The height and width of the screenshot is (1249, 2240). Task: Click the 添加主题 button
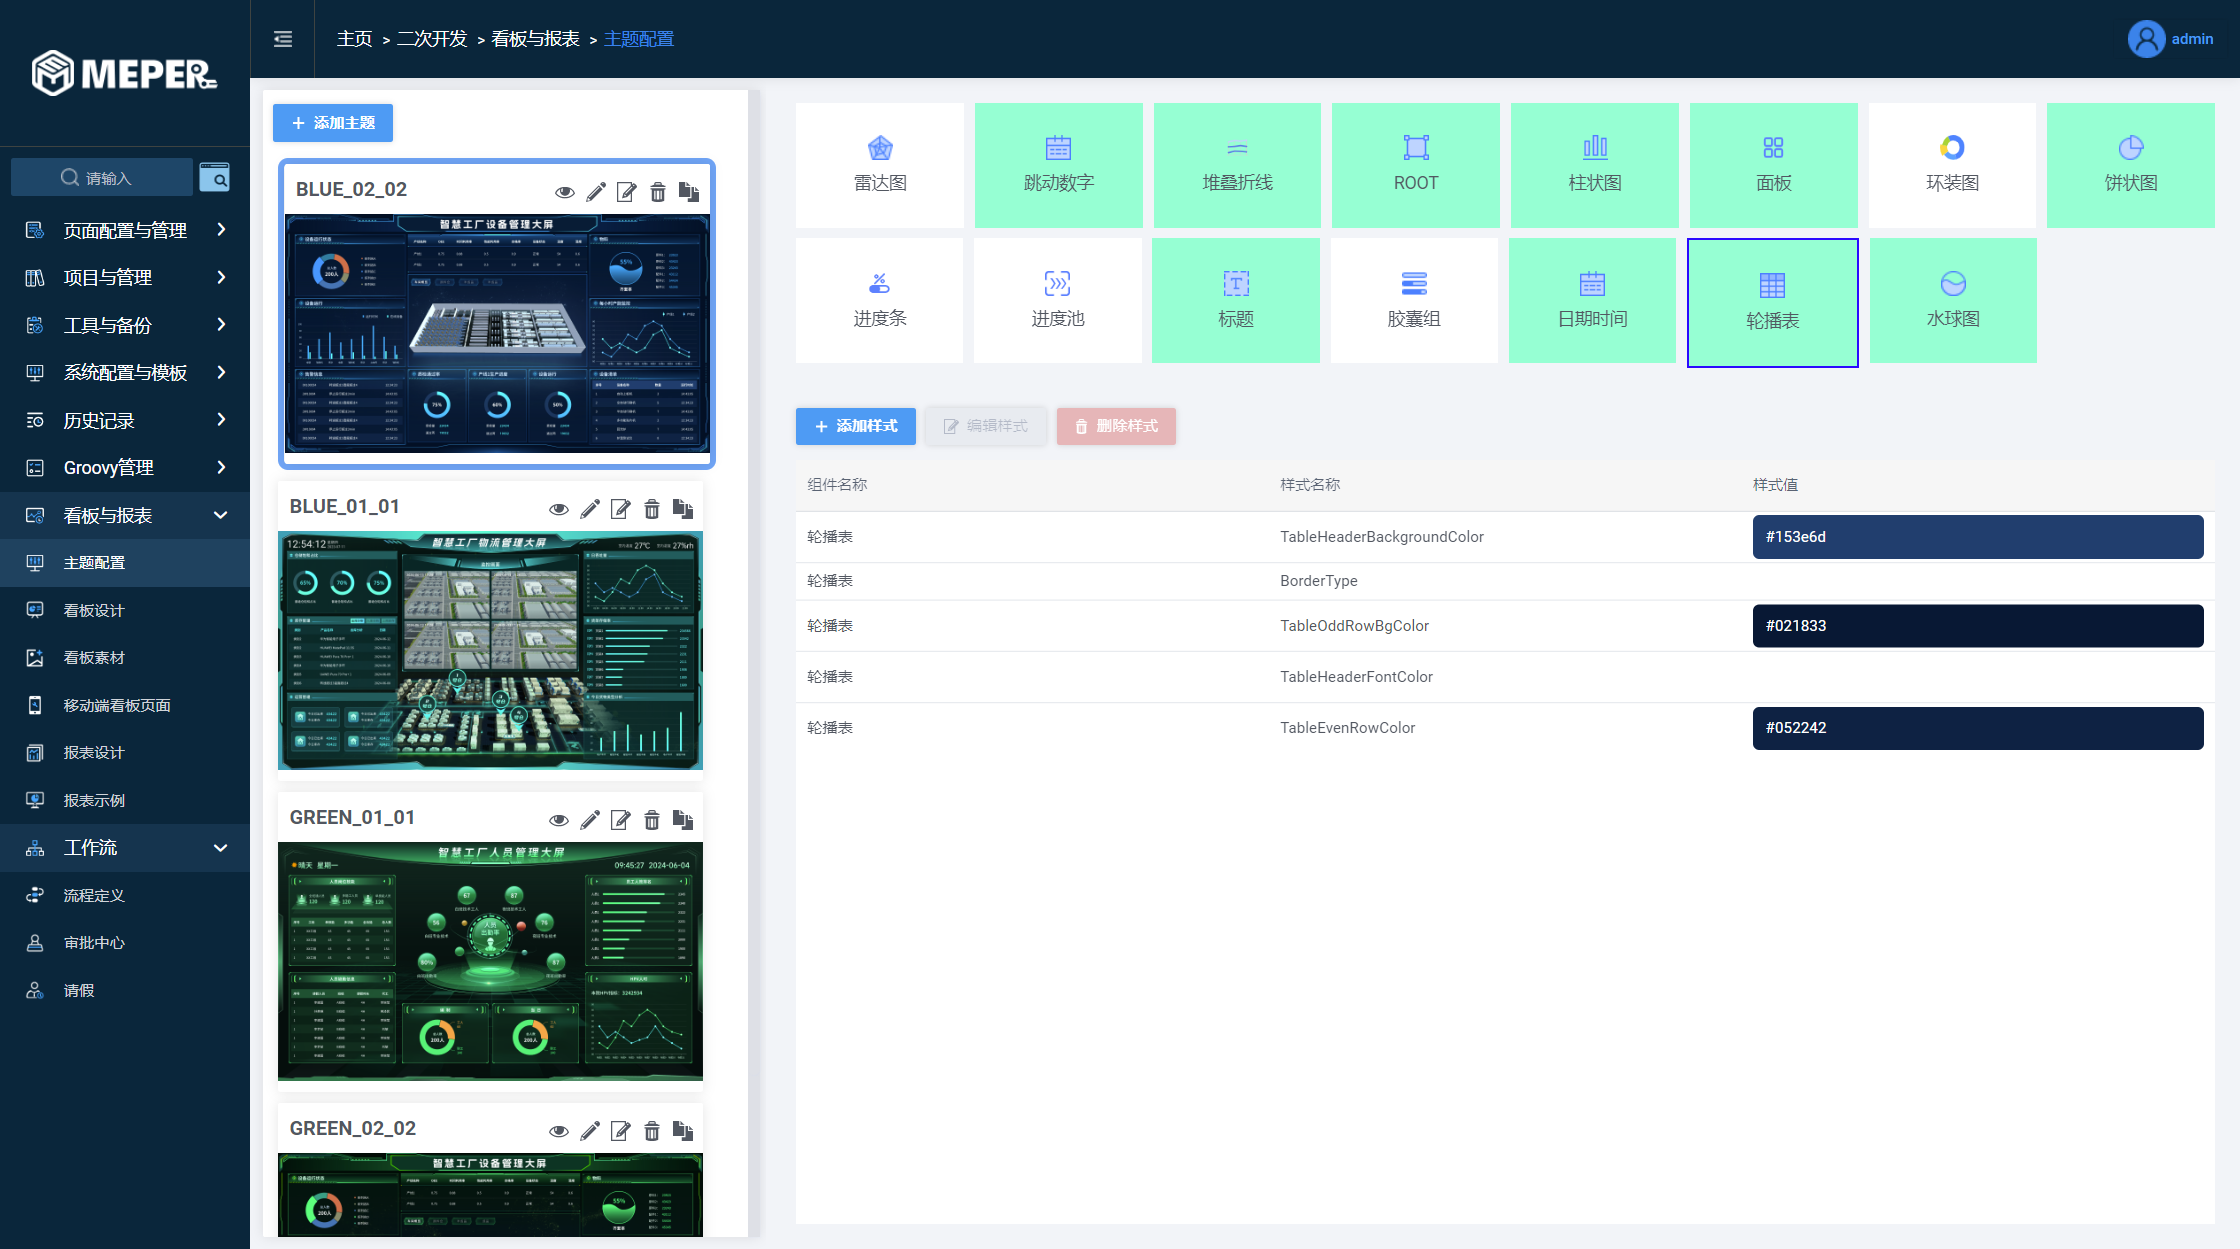pyautogui.click(x=333, y=123)
